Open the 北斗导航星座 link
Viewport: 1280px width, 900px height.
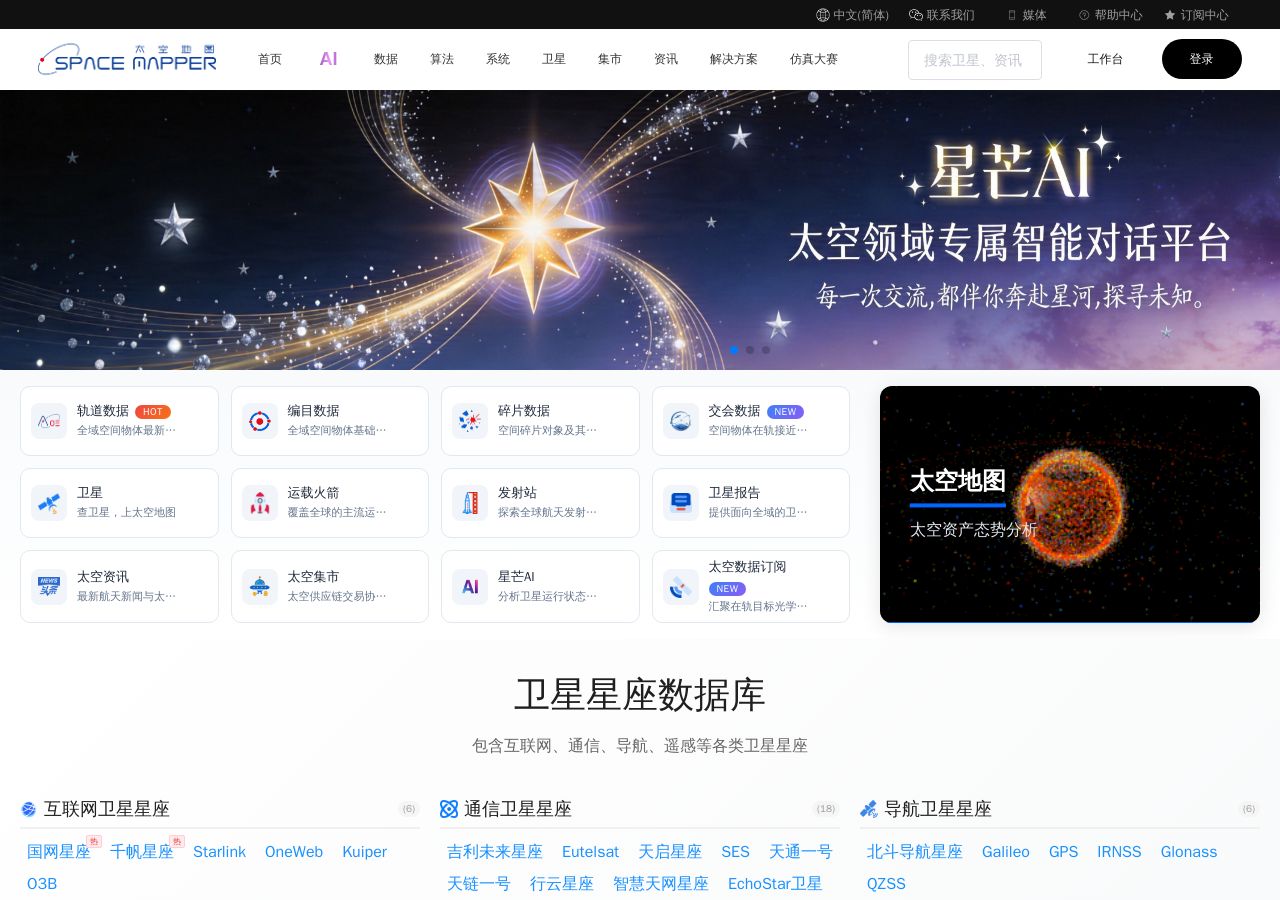point(915,852)
